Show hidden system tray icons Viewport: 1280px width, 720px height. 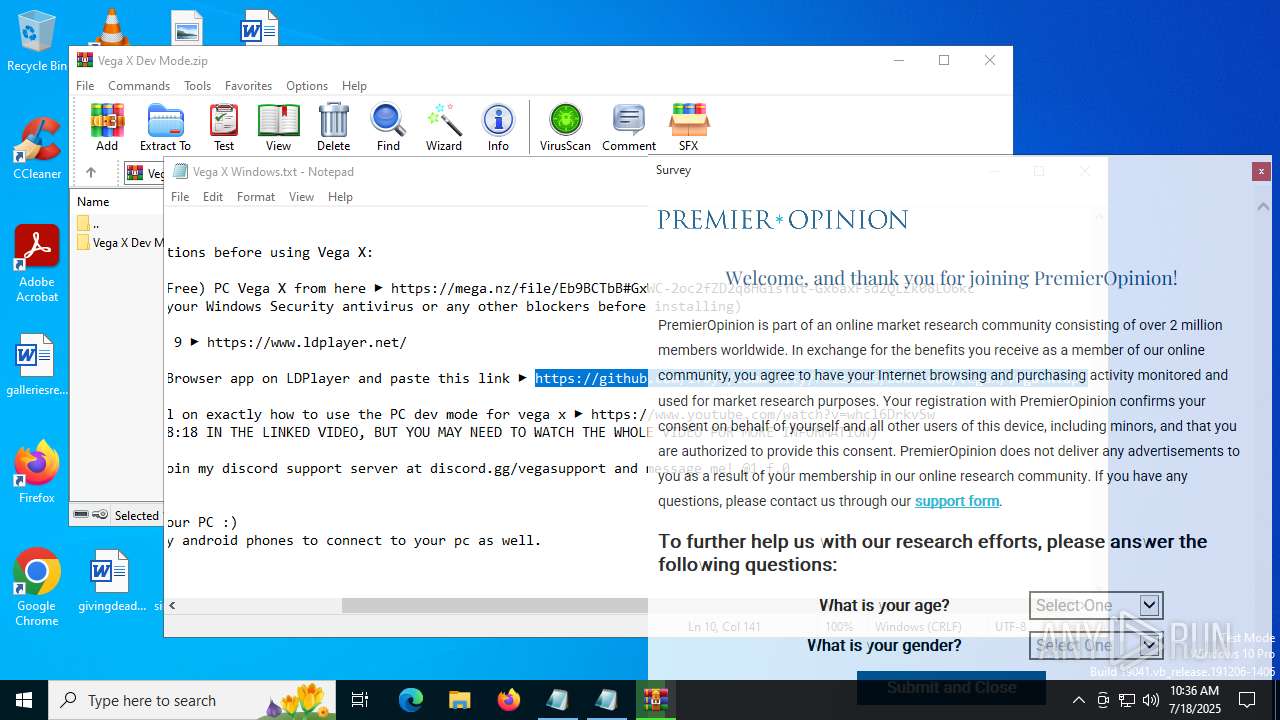1078,700
